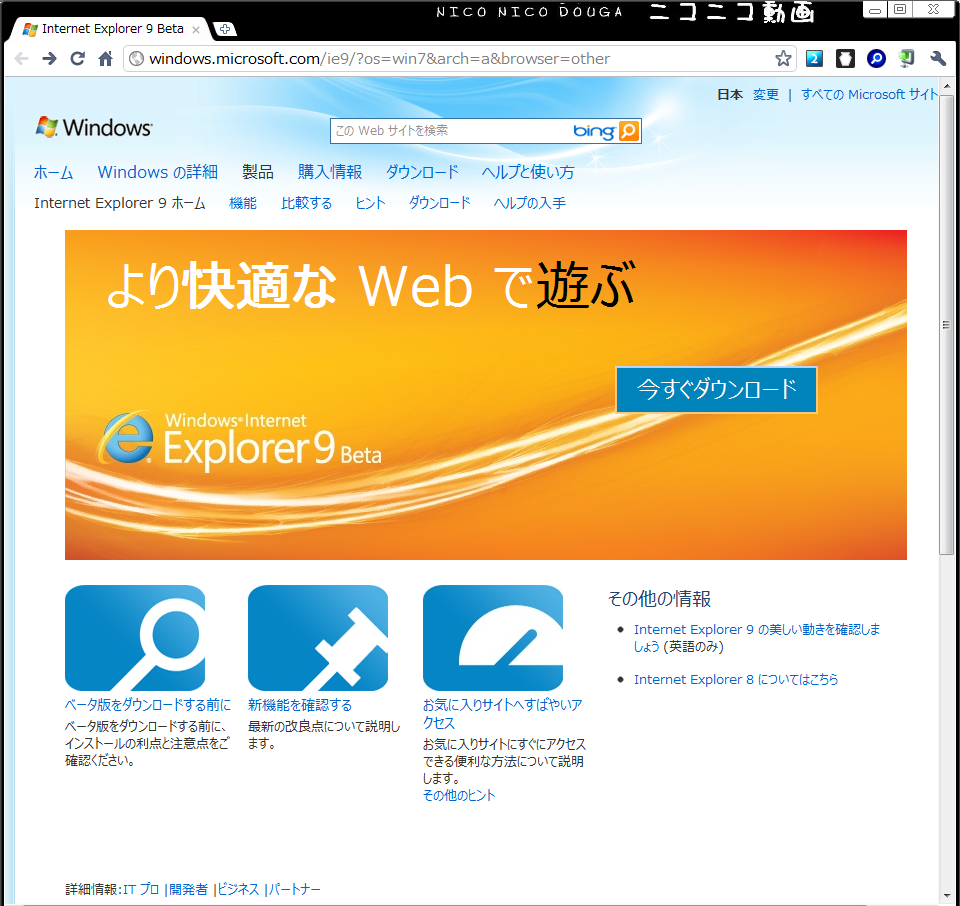Click the 今すぐダウンロード button
The image size is (960, 906).
click(716, 390)
